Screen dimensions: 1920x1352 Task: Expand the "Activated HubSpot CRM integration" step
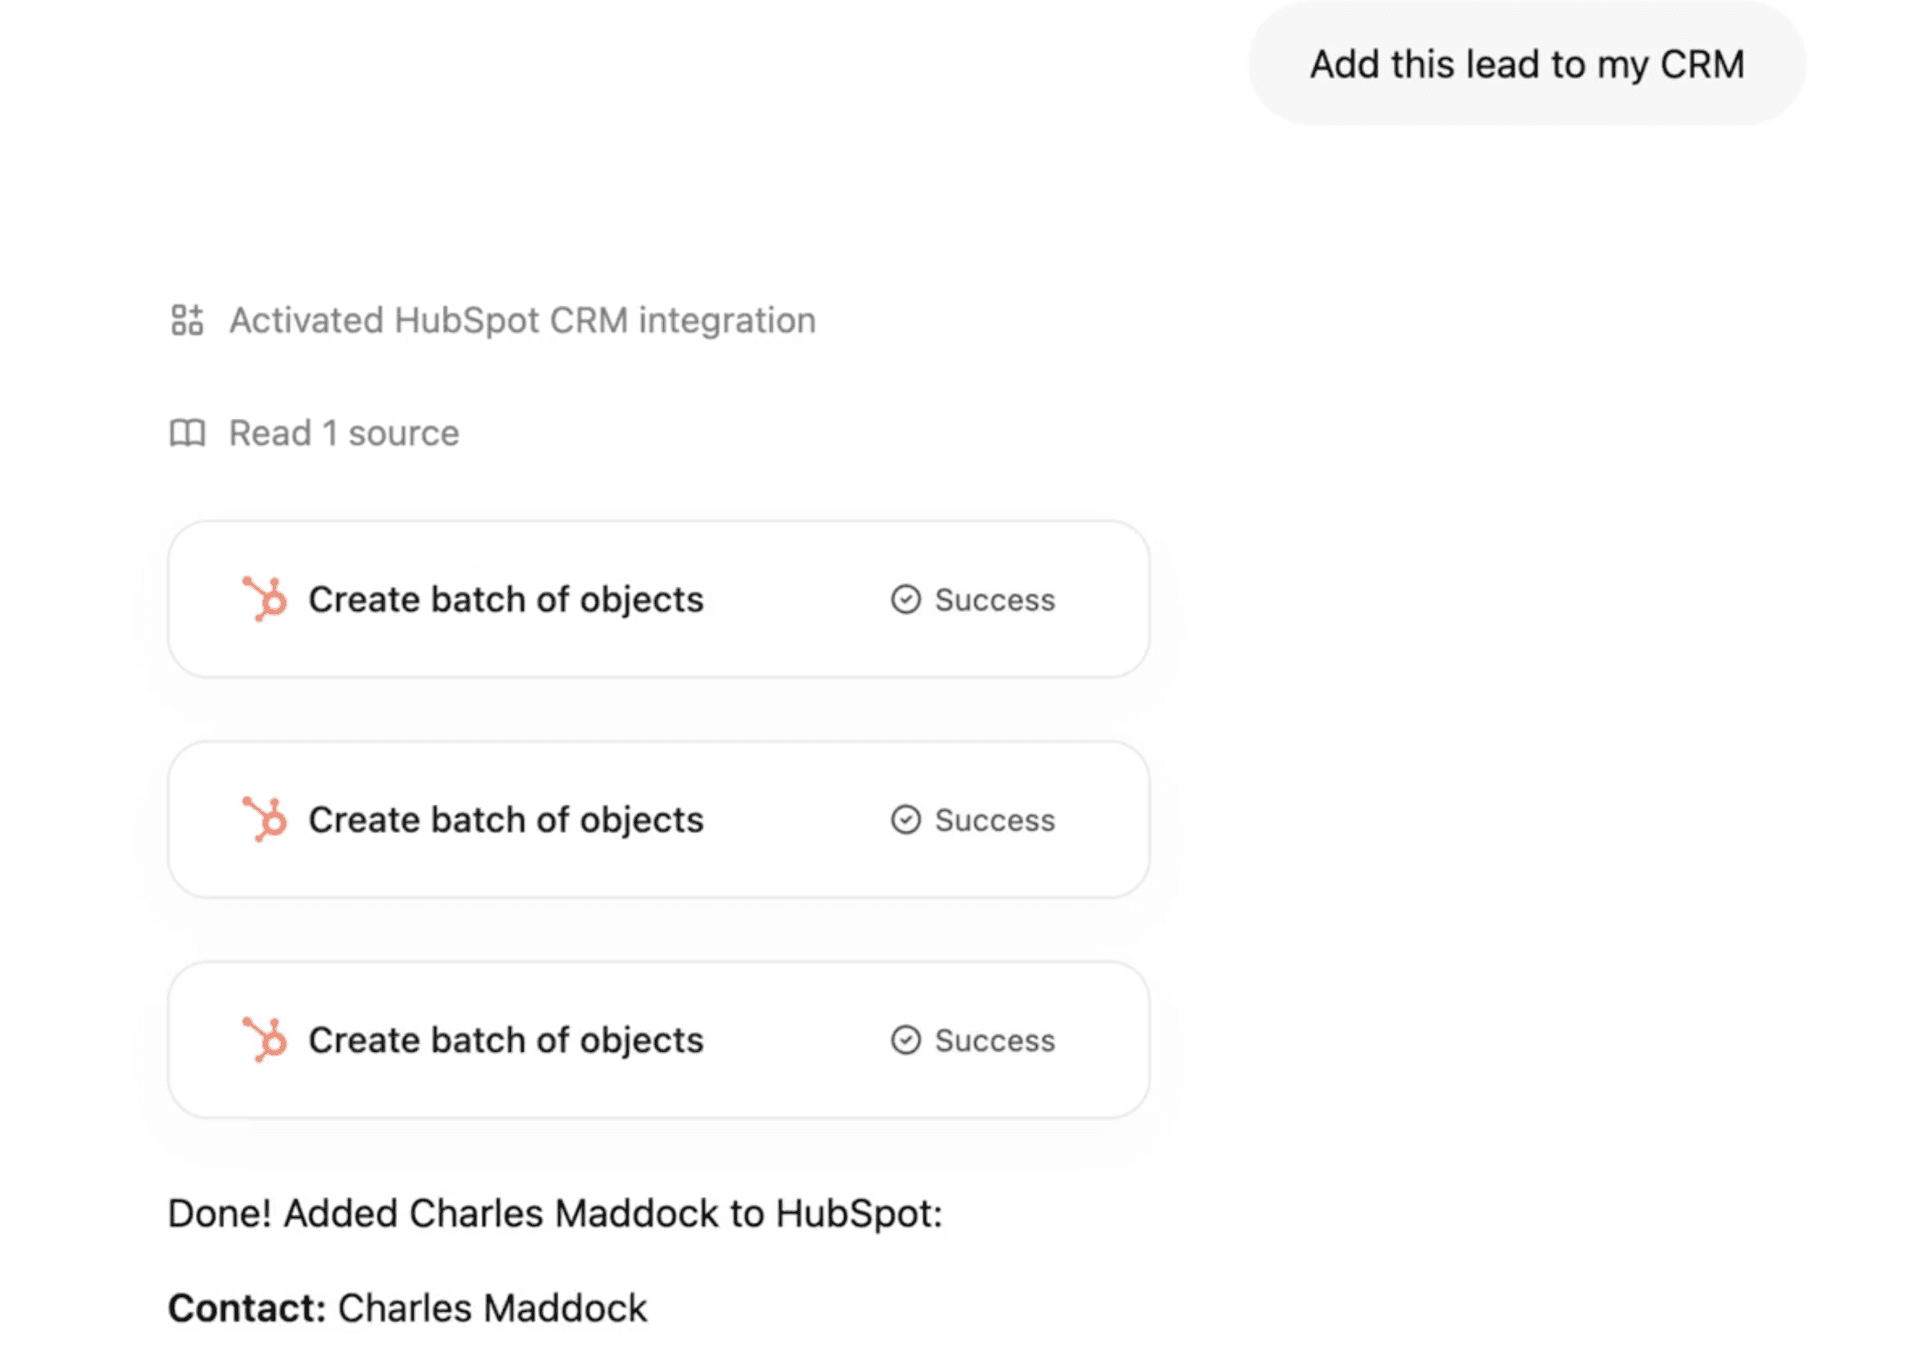tap(522, 320)
